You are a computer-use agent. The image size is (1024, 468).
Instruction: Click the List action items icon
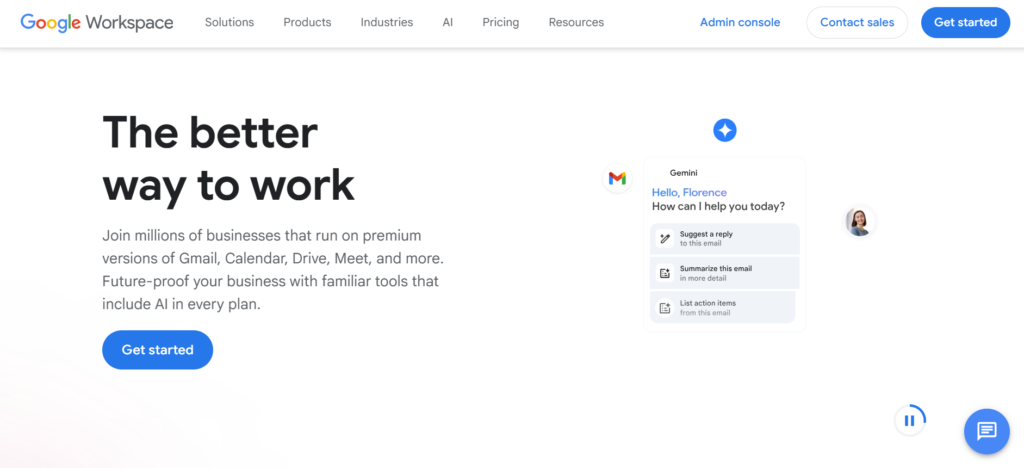[x=665, y=308]
